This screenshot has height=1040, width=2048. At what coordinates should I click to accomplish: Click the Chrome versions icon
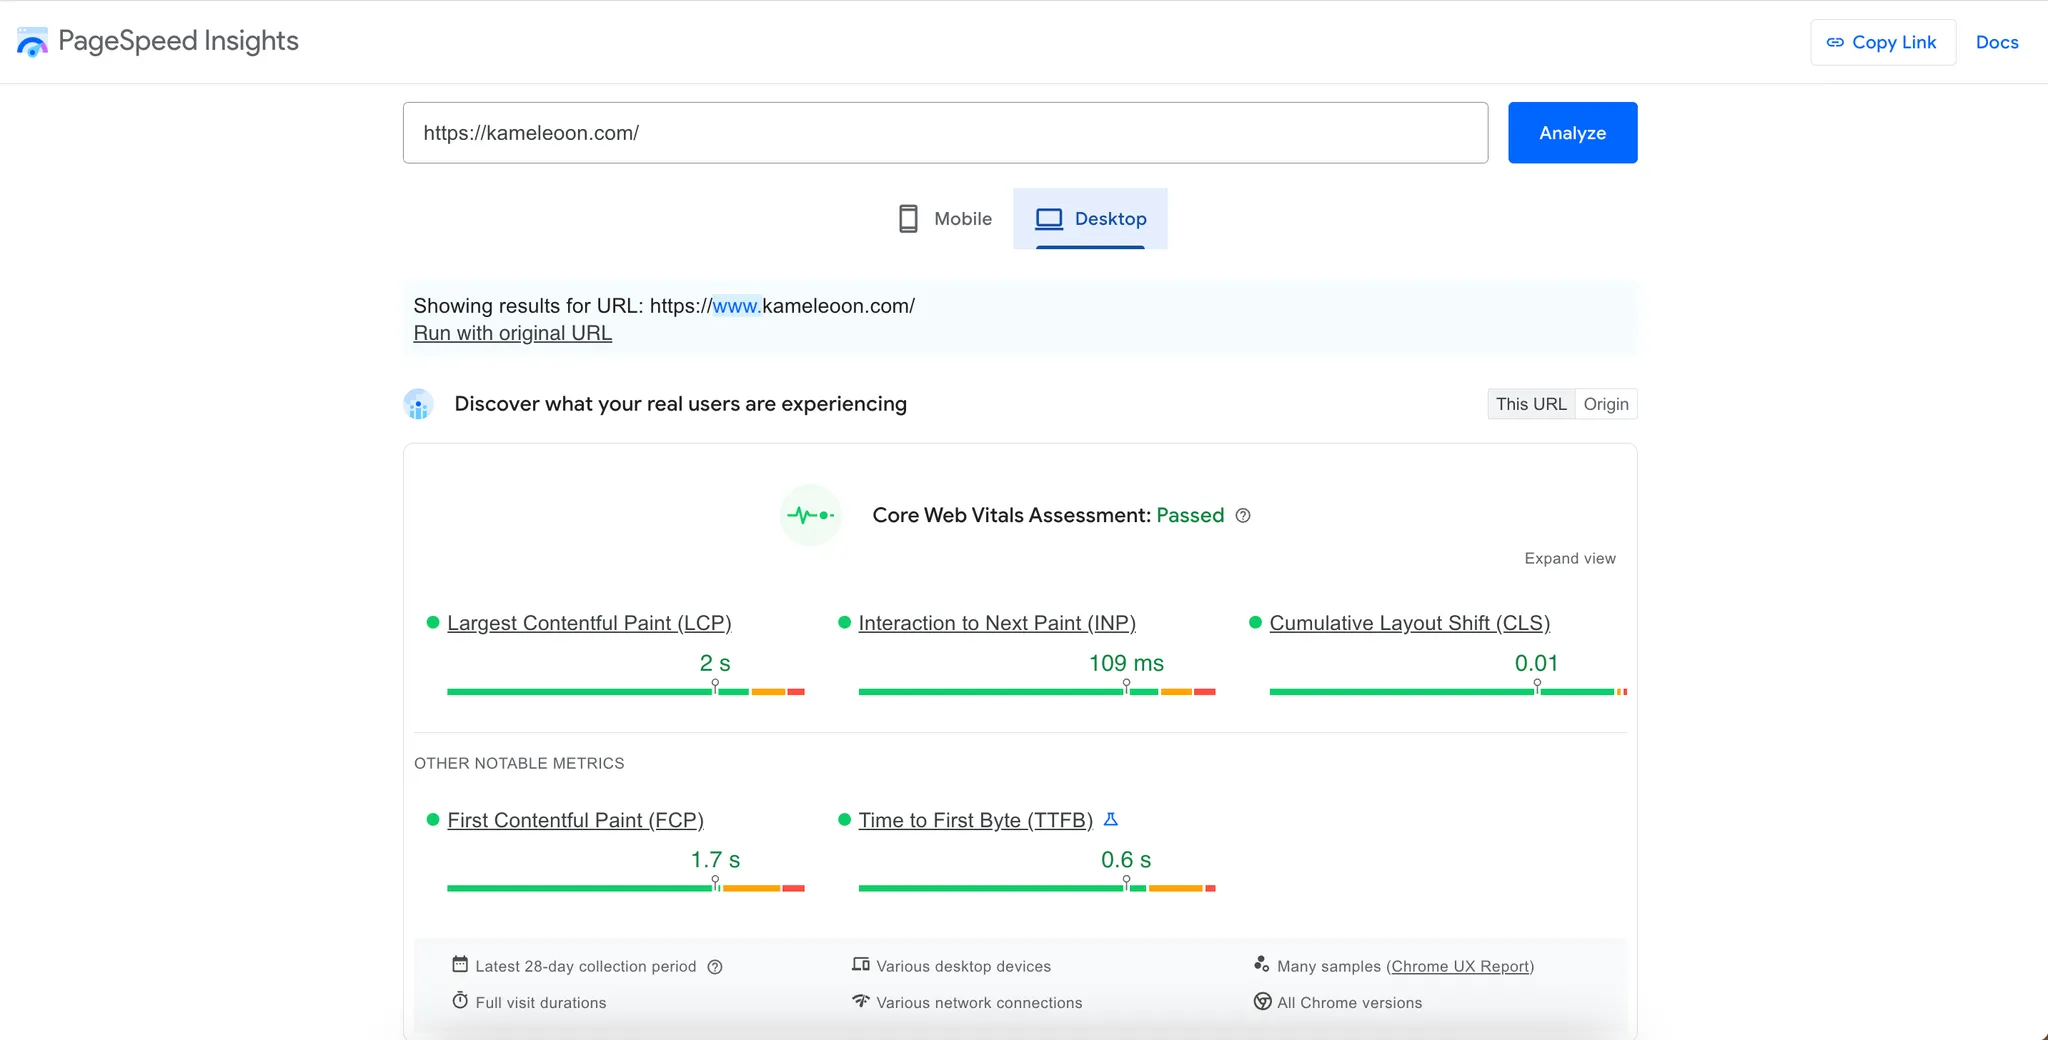1262,1002
